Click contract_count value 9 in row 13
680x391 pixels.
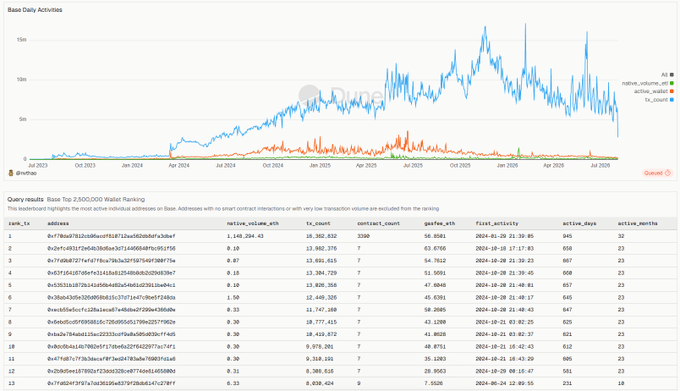click(x=359, y=383)
